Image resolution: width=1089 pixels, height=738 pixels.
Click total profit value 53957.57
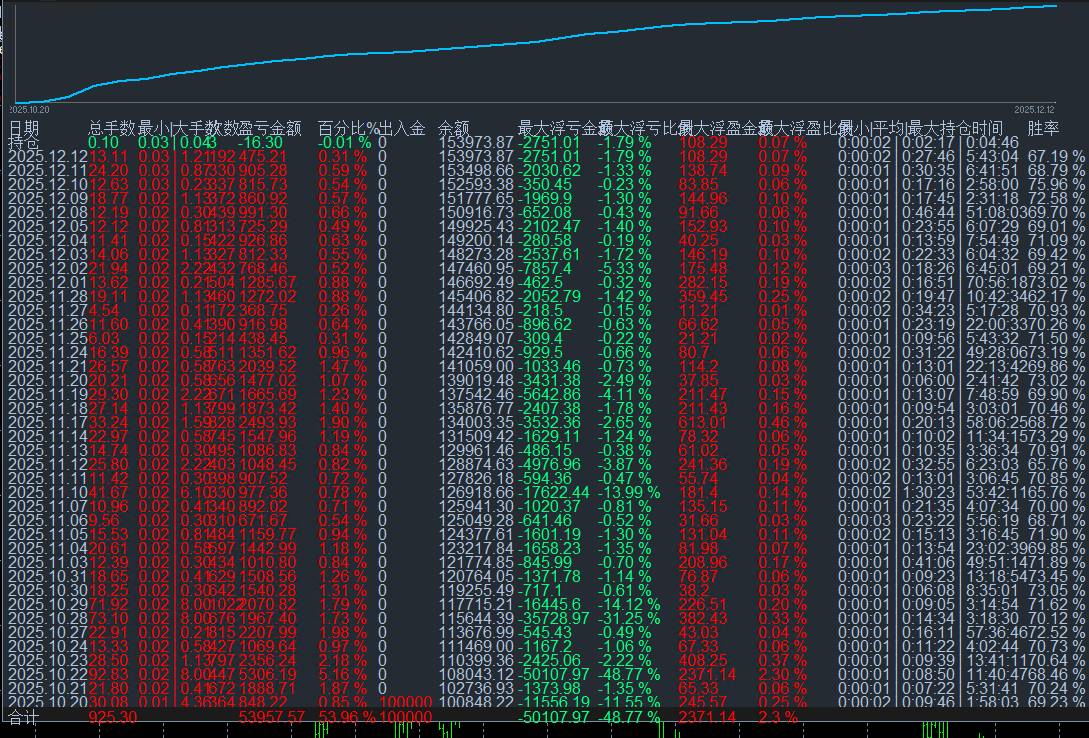pos(272,717)
